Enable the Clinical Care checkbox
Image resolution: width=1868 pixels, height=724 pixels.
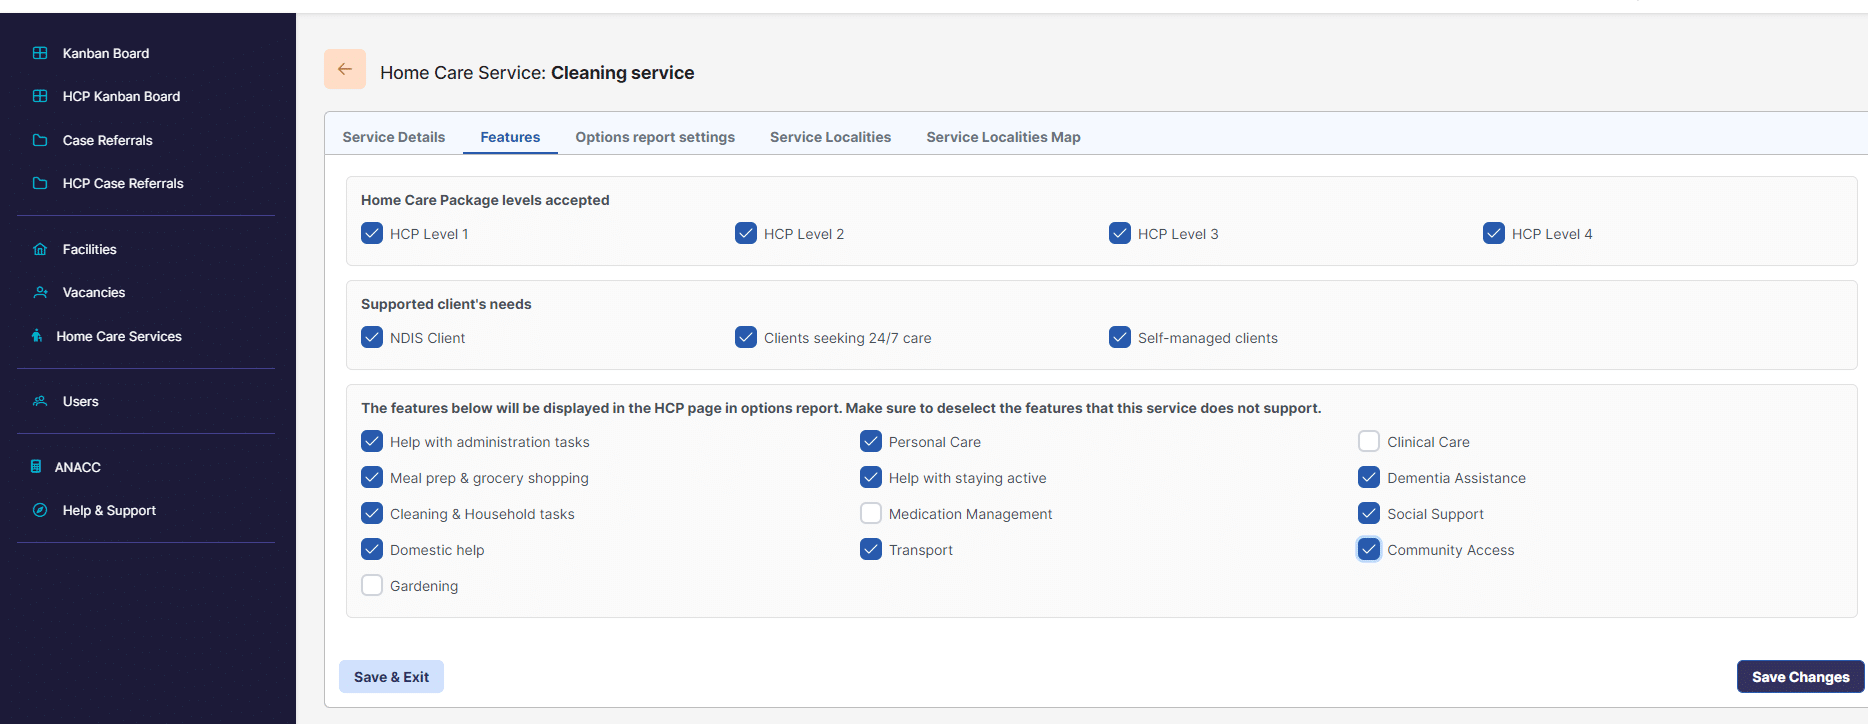(x=1368, y=442)
